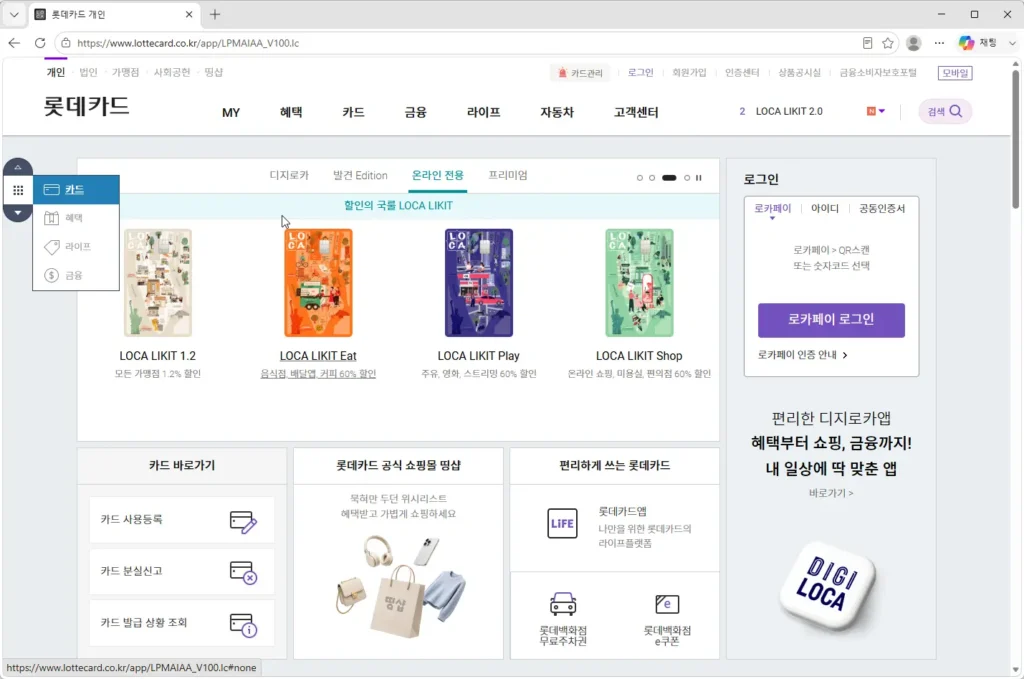This screenshot has height=679, width=1024.
Task: Open the 띵샵 shopping bag image
Action: 398,586
